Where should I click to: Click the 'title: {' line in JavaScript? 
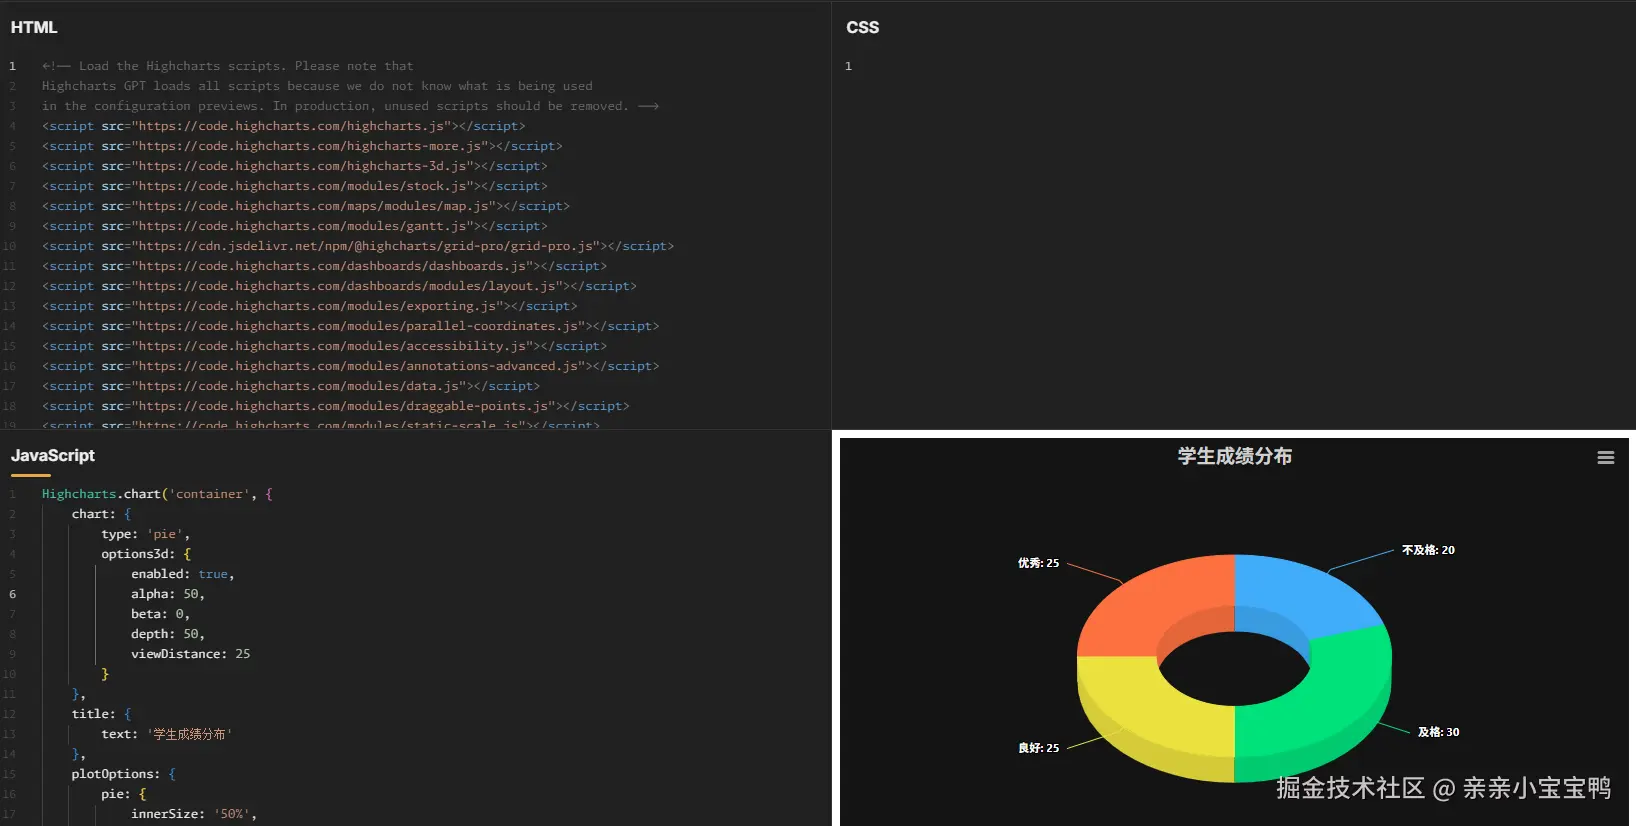[101, 714]
